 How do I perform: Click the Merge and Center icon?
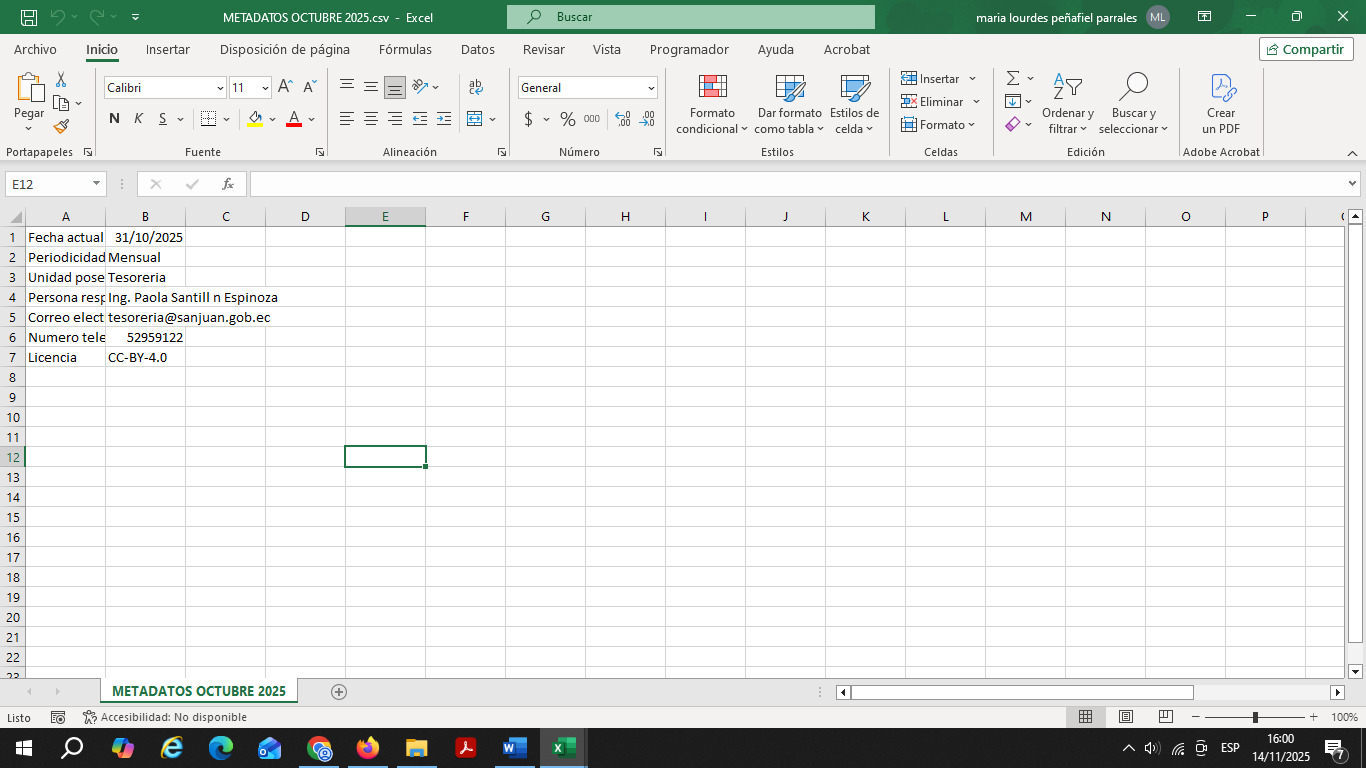[475, 119]
